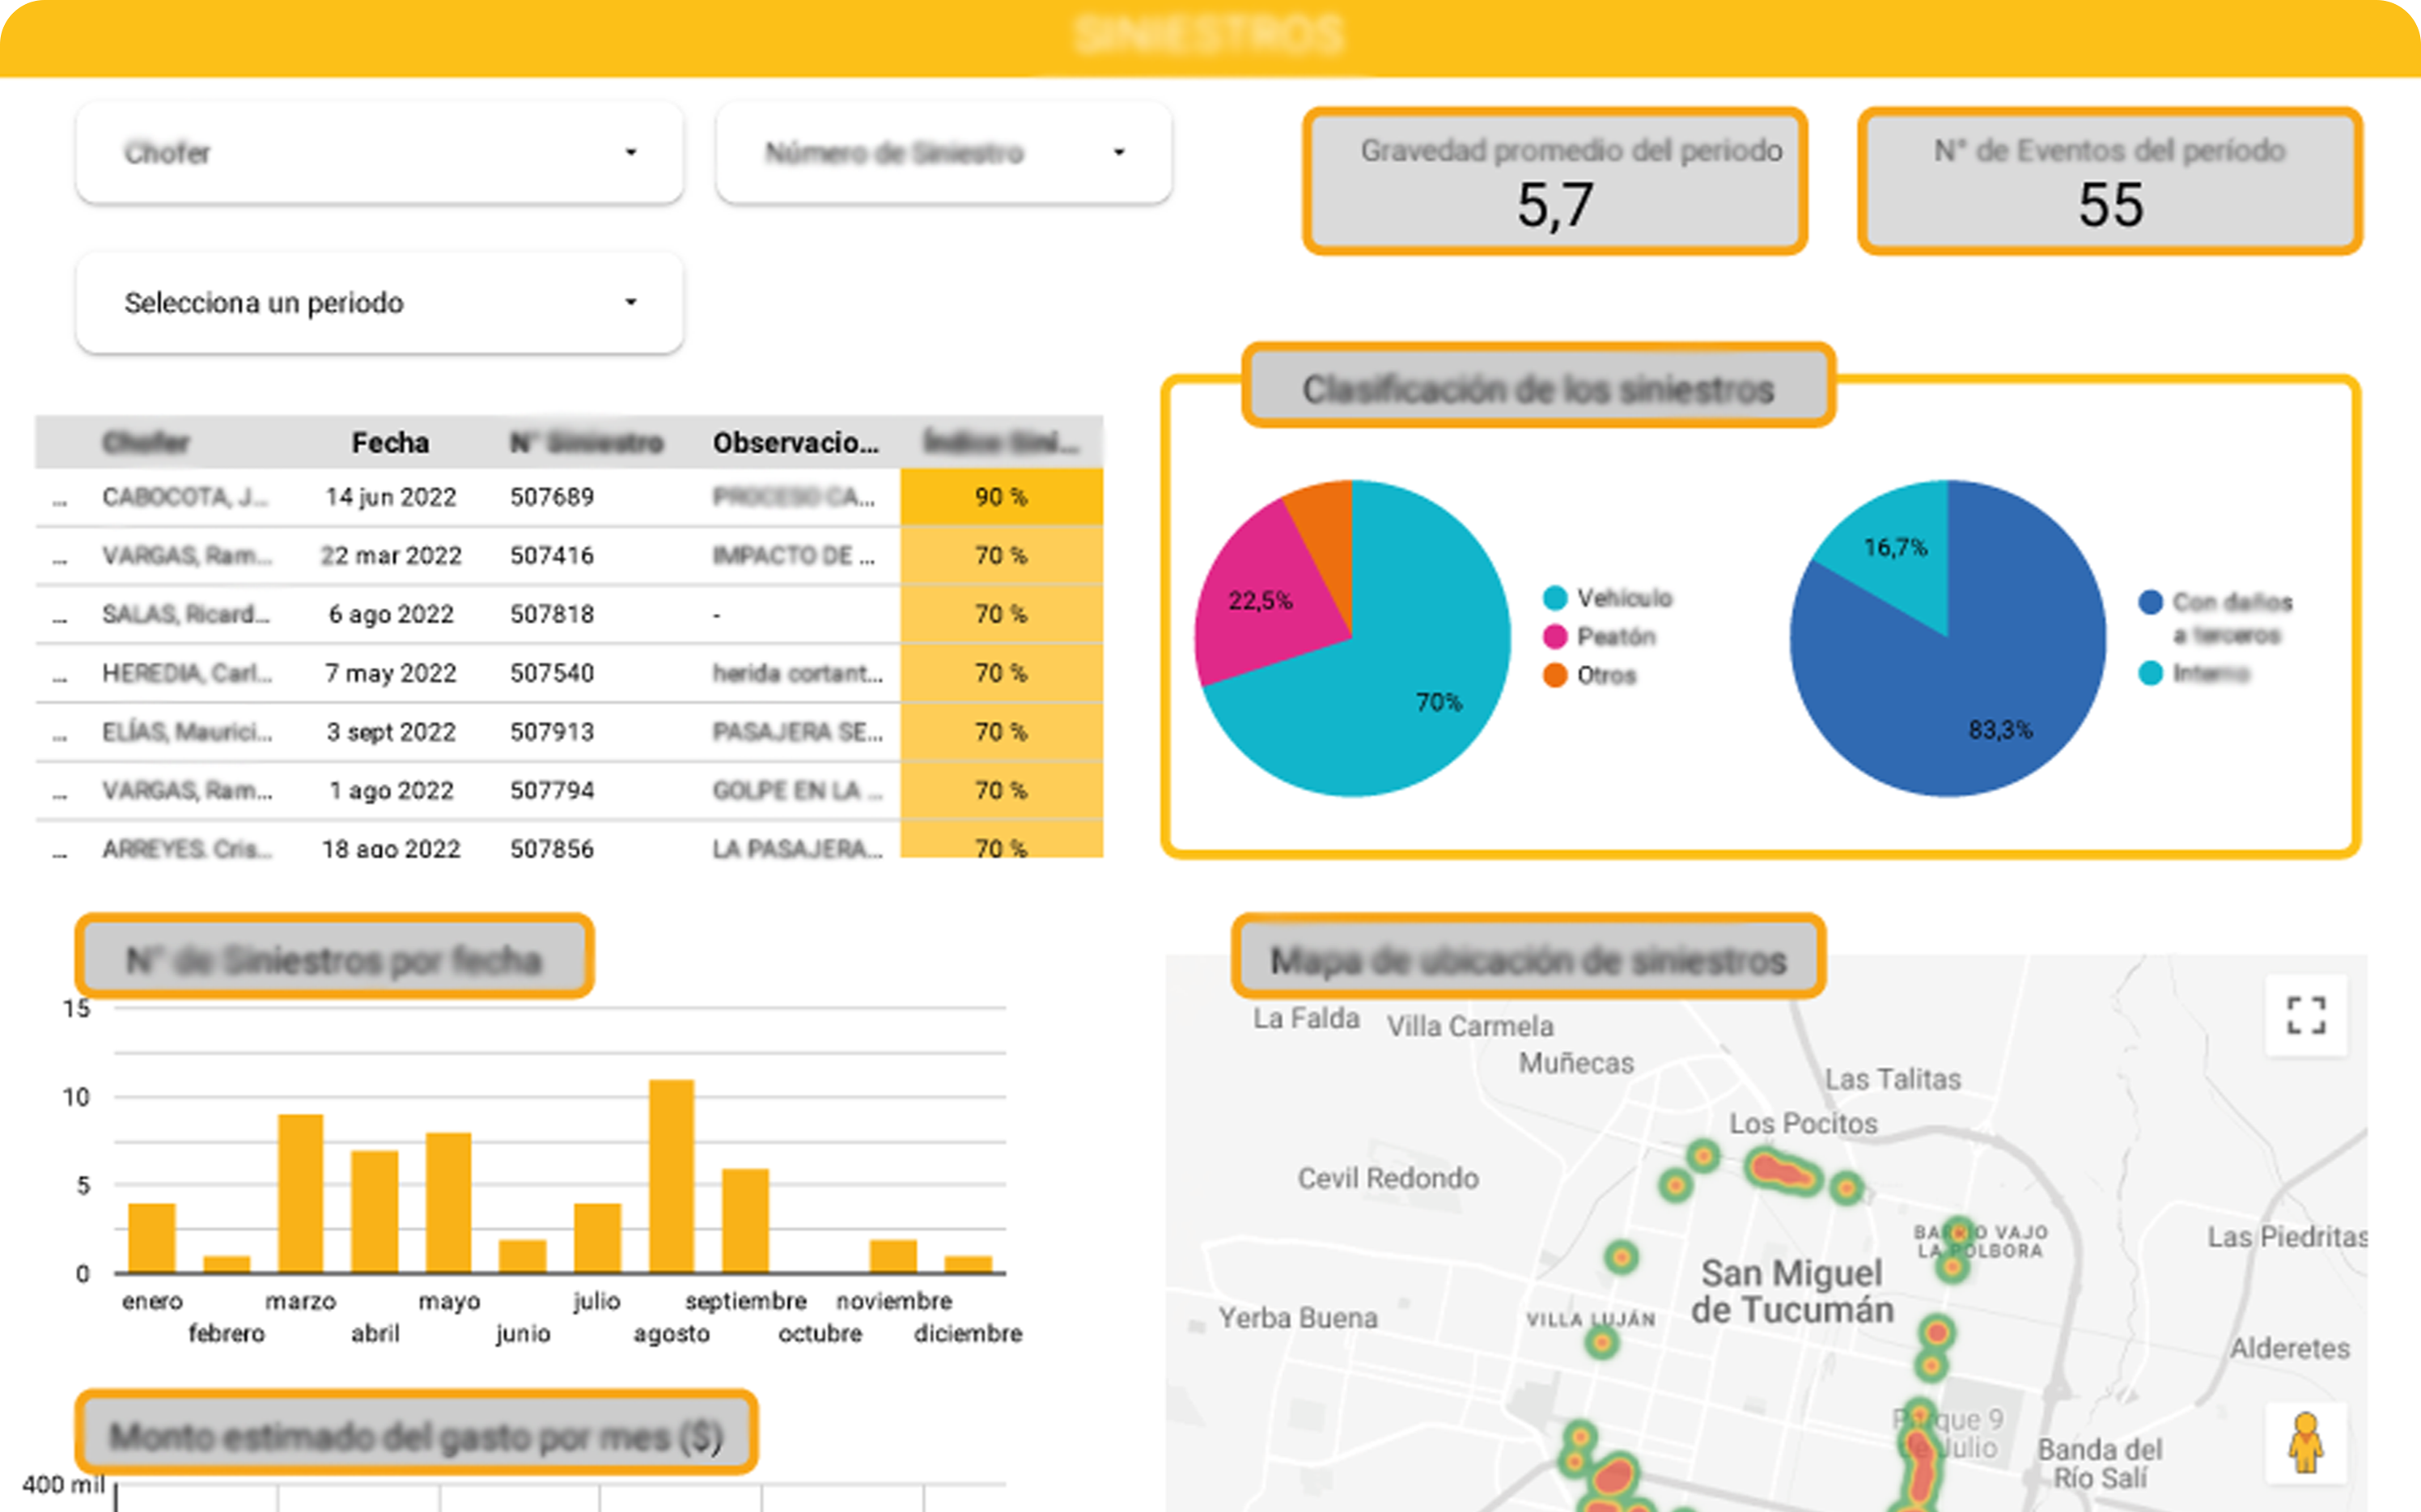Click the Con daños a terceros legend dot
This screenshot has width=2421, height=1512.
coord(2150,602)
